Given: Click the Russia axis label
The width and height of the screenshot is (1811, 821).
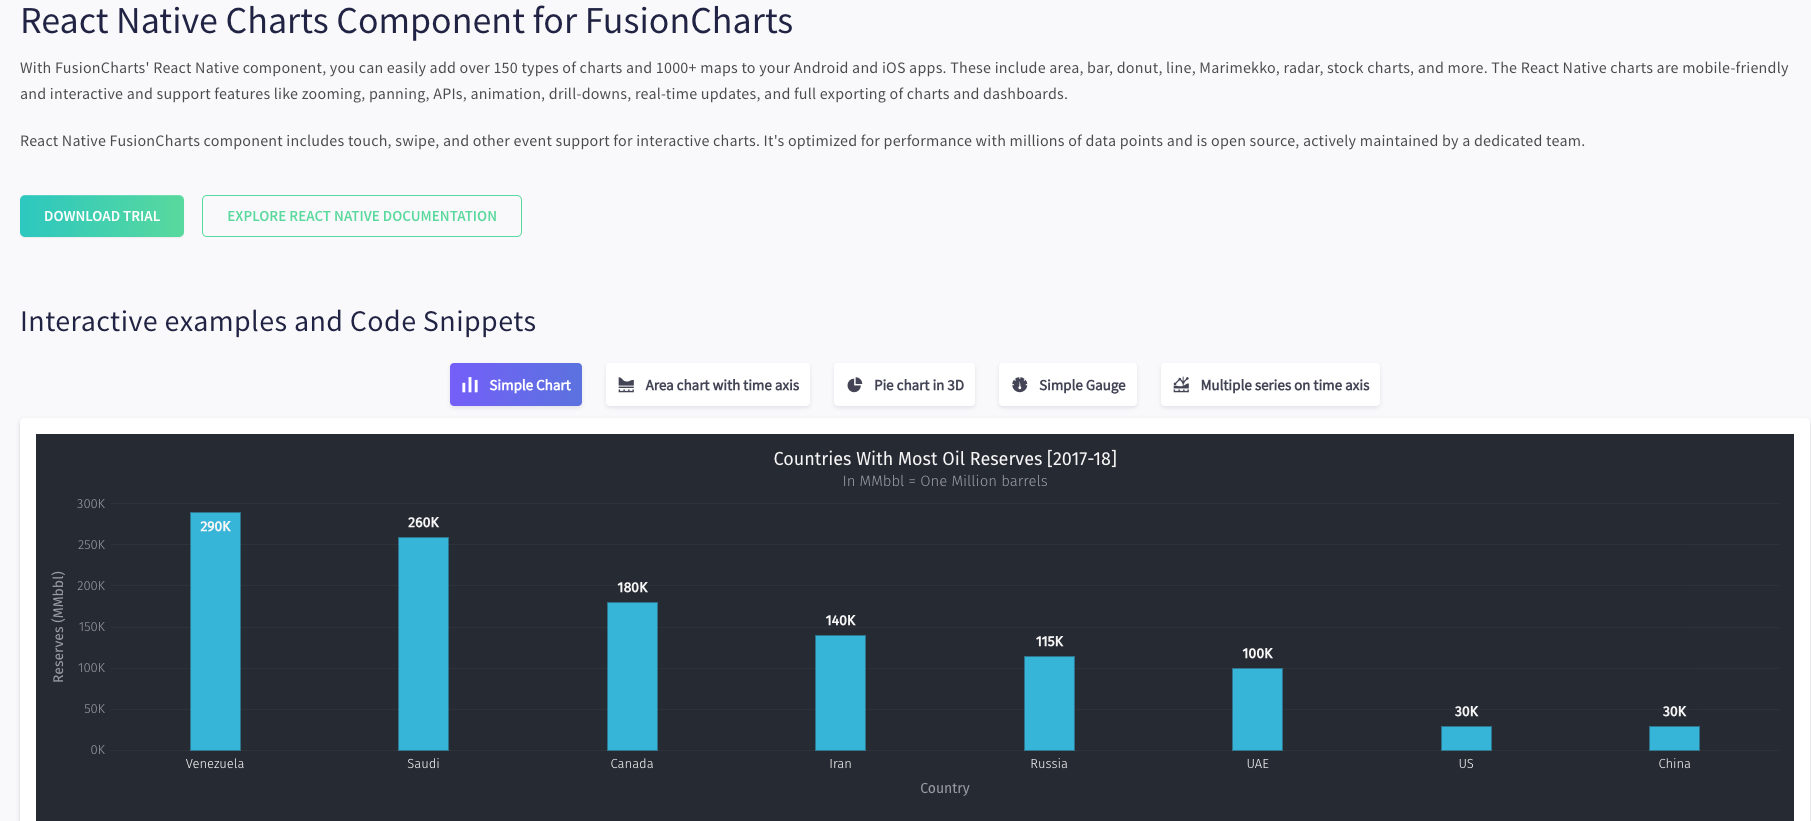Looking at the screenshot, I should click(x=1049, y=763).
